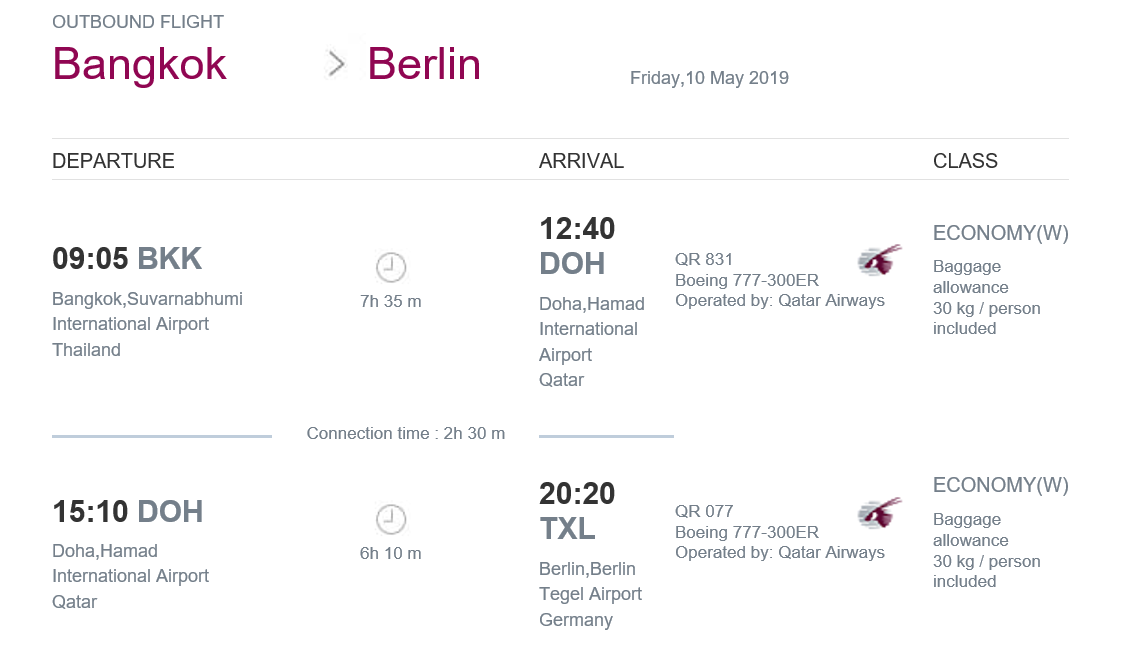
Task: Click the Friday, 10 May 2019 date
Action: click(x=709, y=78)
